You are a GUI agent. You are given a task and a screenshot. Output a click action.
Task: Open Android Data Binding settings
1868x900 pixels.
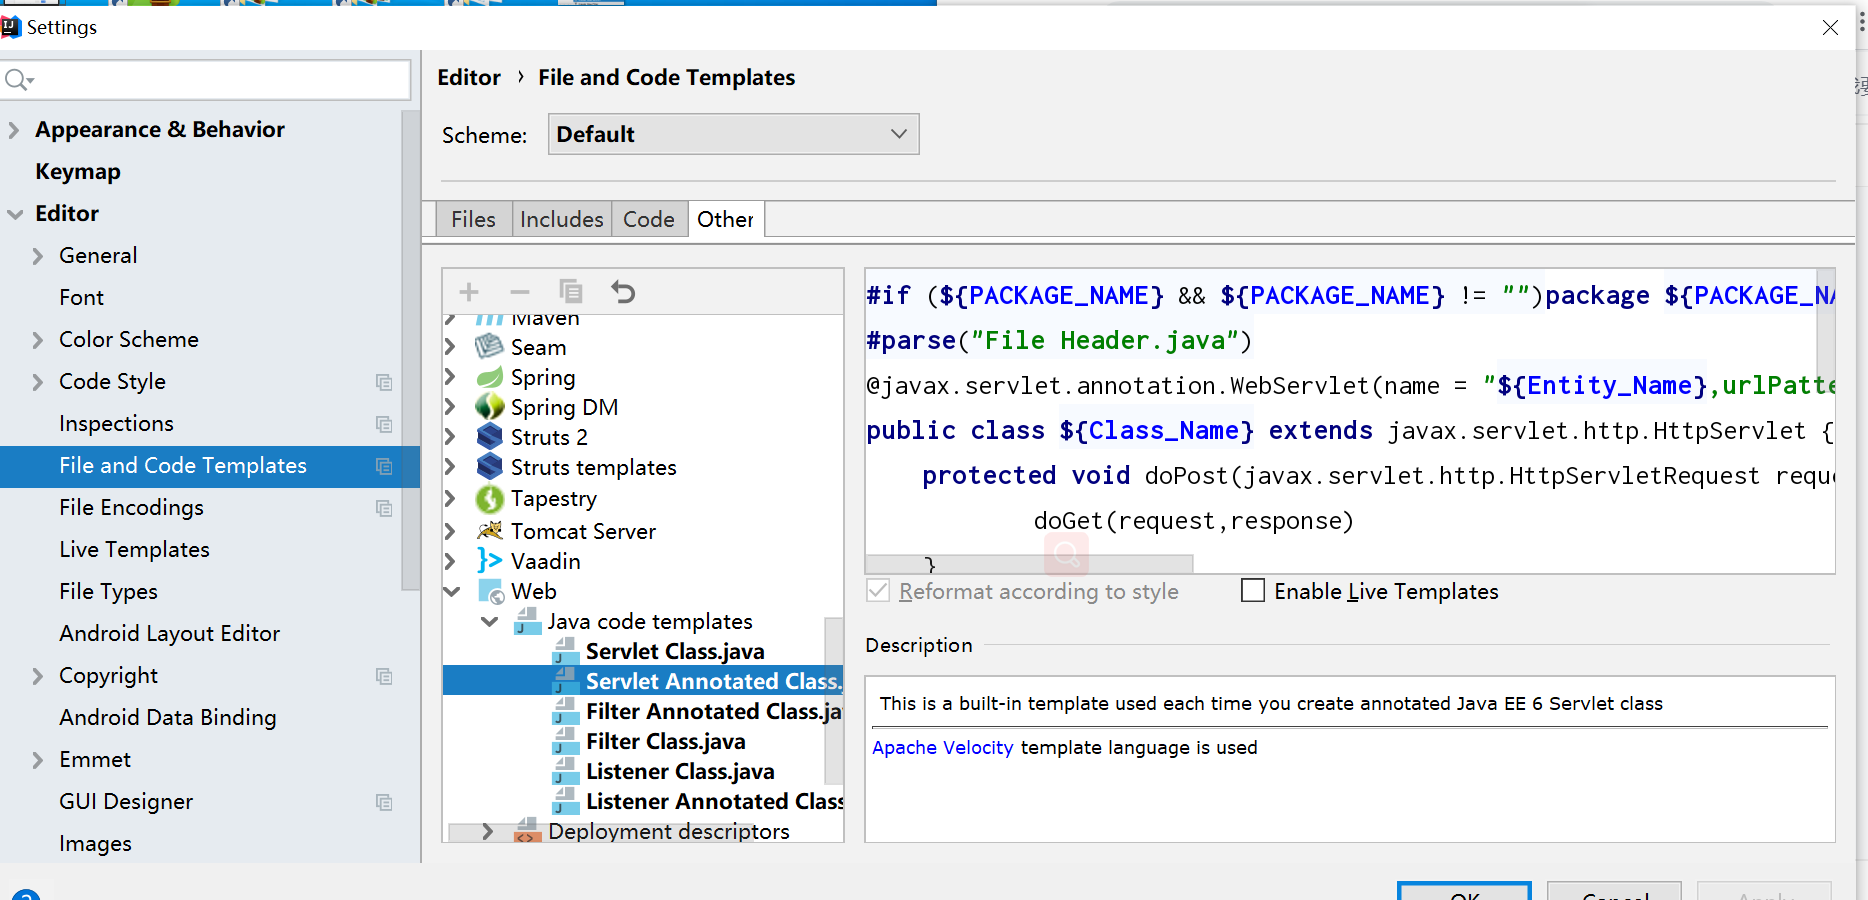[x=167, y=718]
